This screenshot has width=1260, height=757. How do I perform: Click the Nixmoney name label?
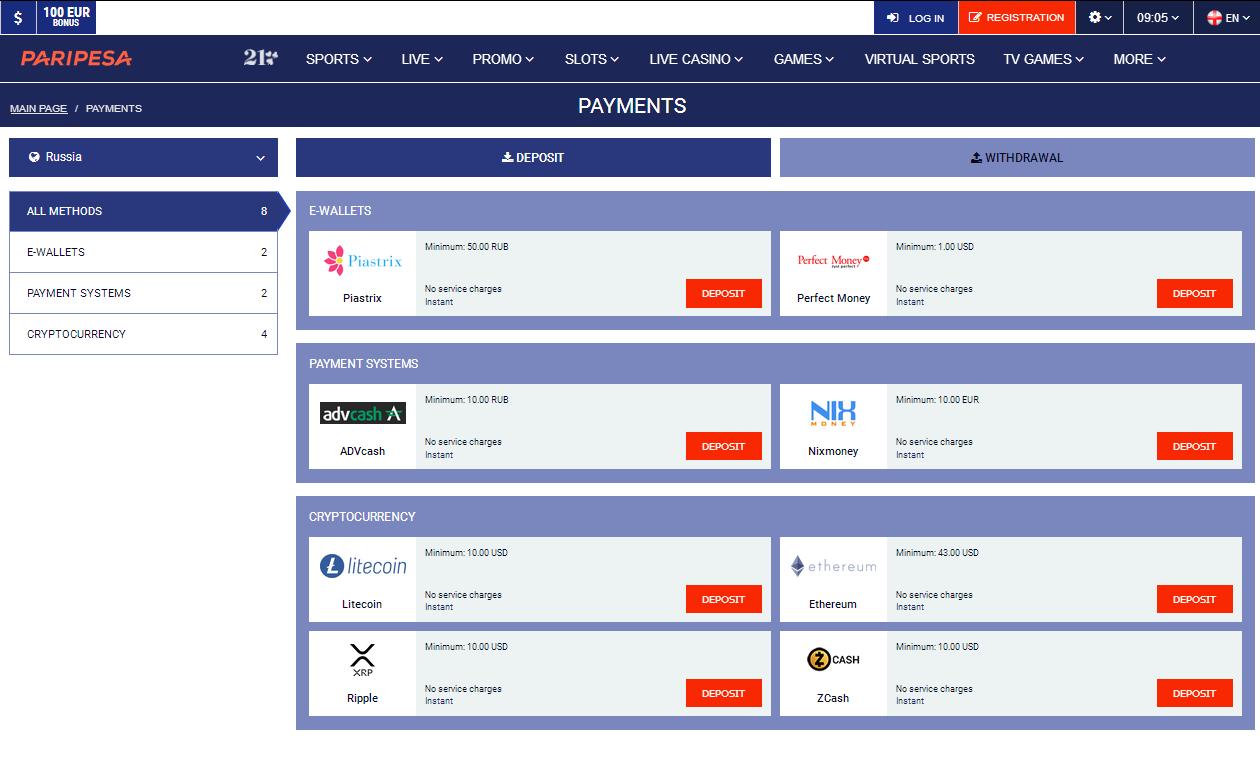click(833, 451)
